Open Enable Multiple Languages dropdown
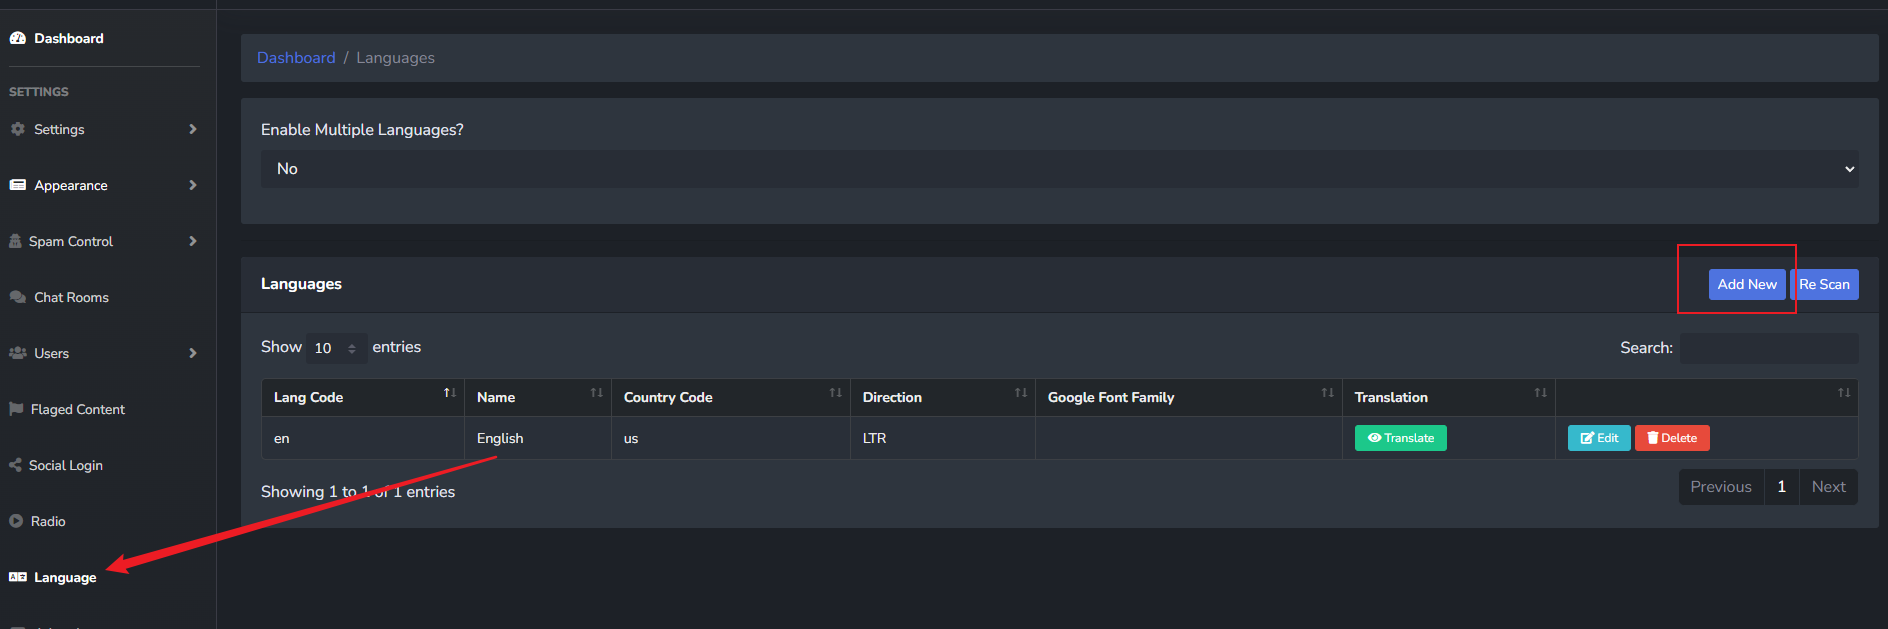Viewport: 1888px width, 629px height. [1059, 169]
